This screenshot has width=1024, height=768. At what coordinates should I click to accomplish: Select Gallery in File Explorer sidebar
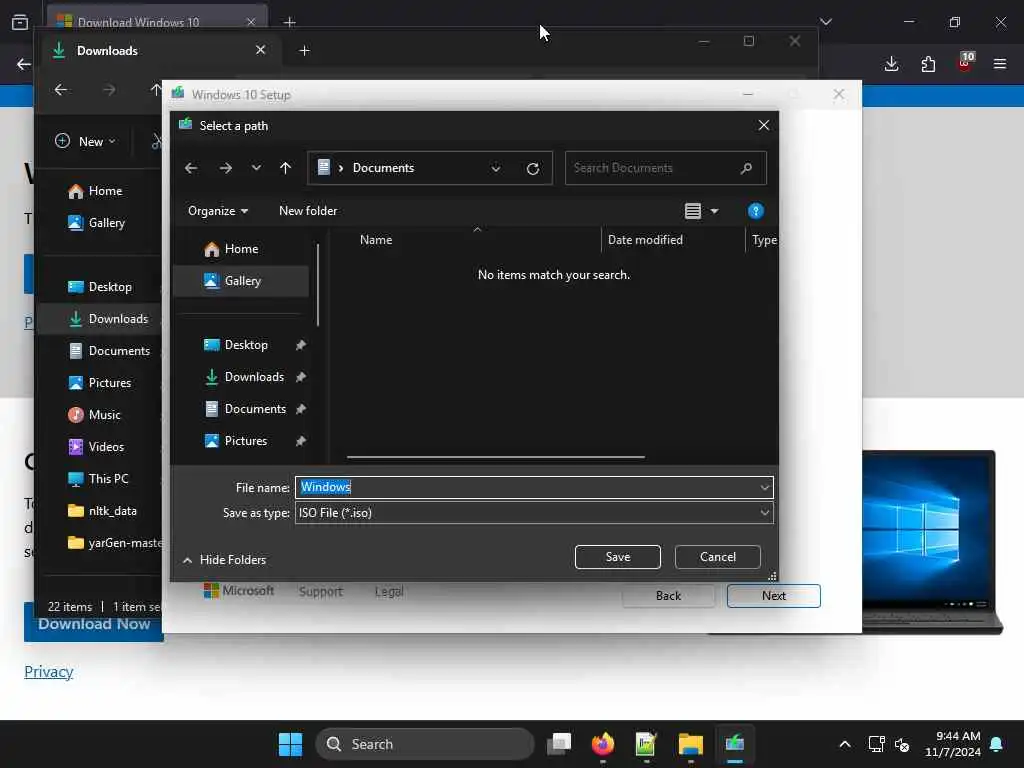(97, 223)
